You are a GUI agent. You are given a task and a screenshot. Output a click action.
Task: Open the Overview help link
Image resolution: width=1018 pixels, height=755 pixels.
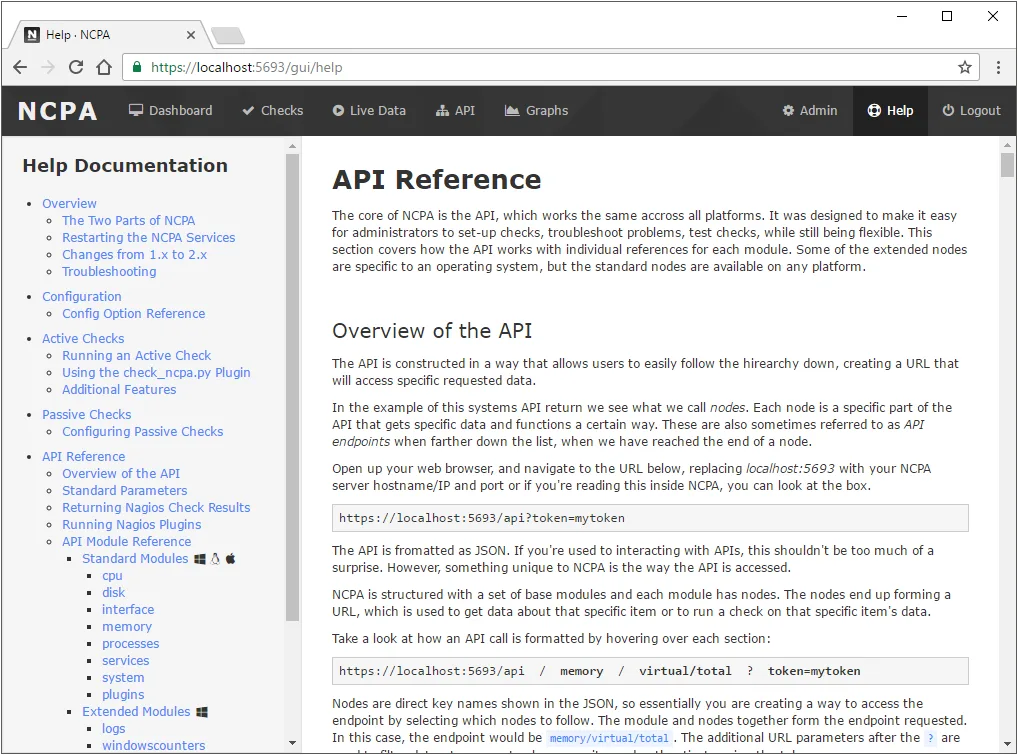(x=69, y=203)
